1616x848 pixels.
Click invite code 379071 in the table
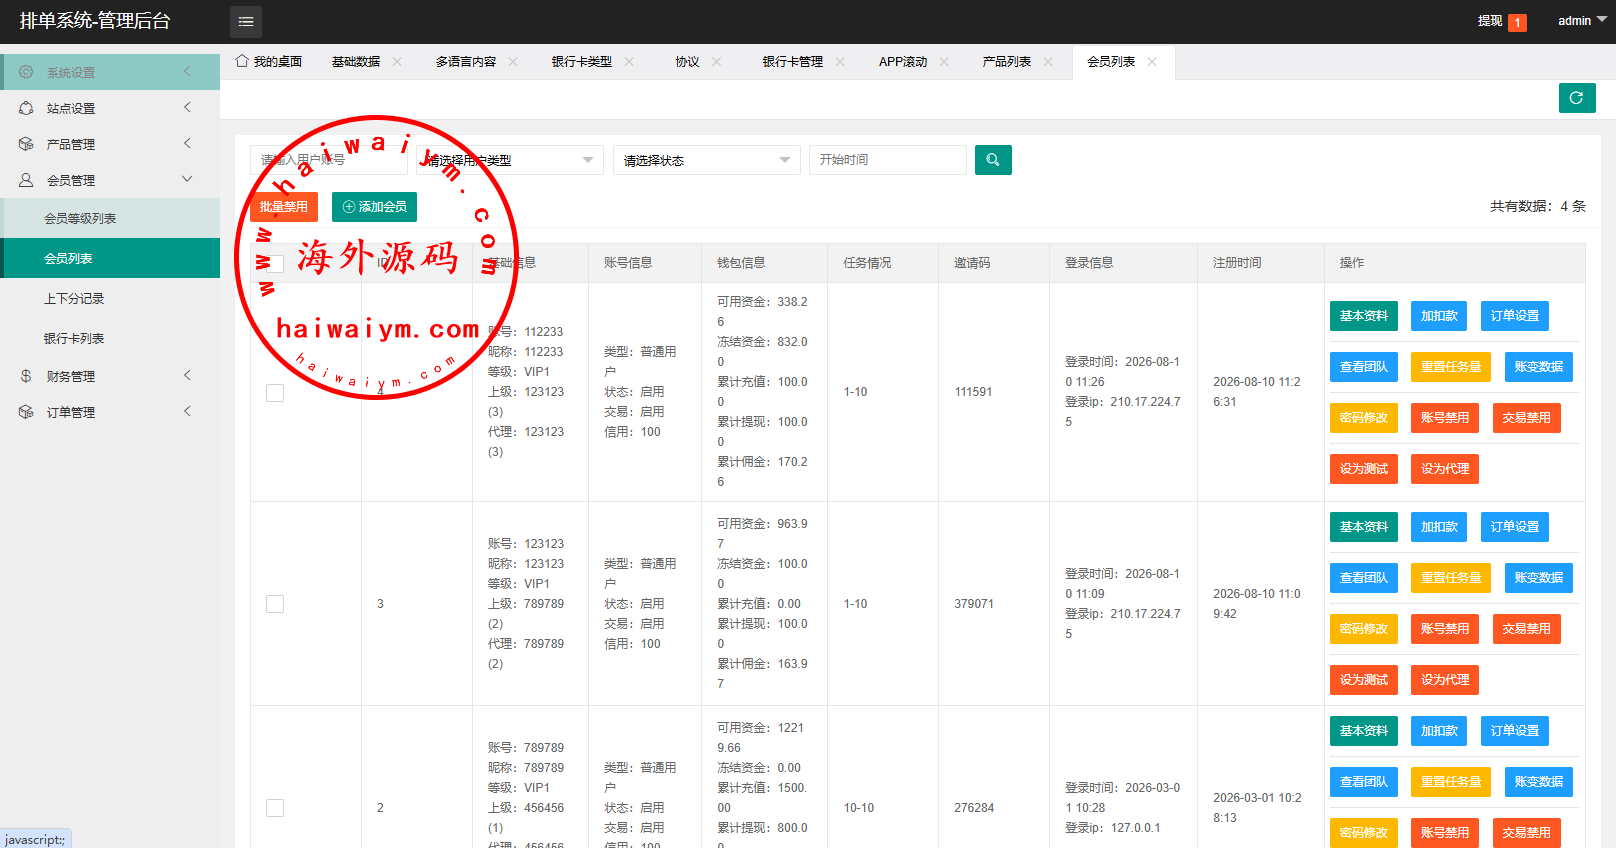[x=974, y=604]
